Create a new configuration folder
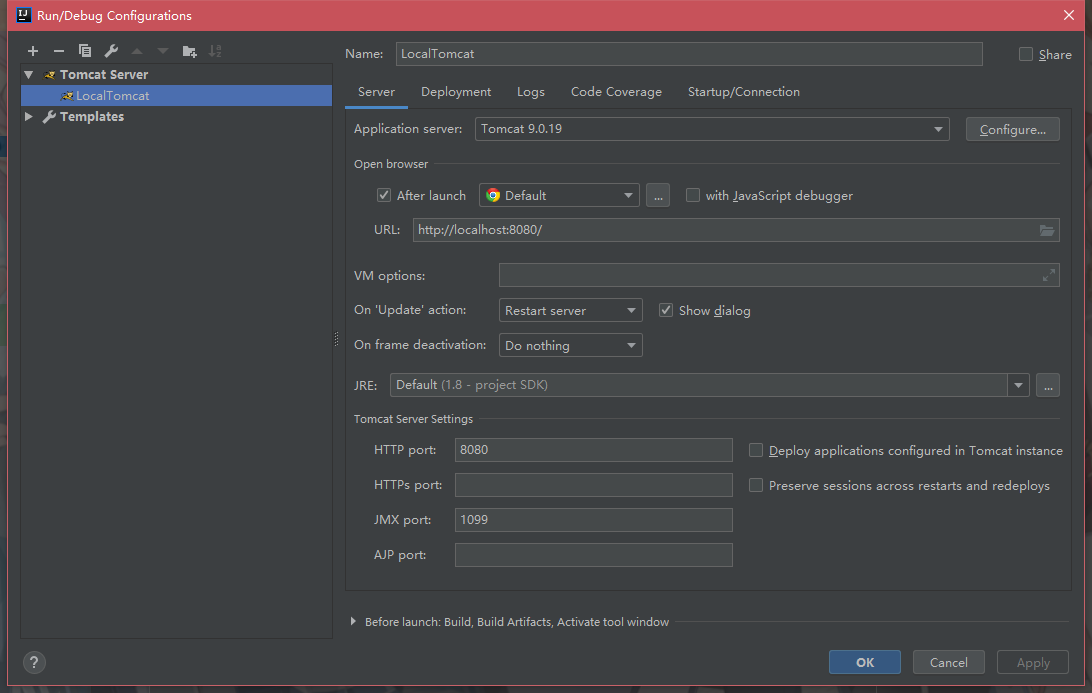This screenshot has height=693, width=1092. (x=190, y=51)
